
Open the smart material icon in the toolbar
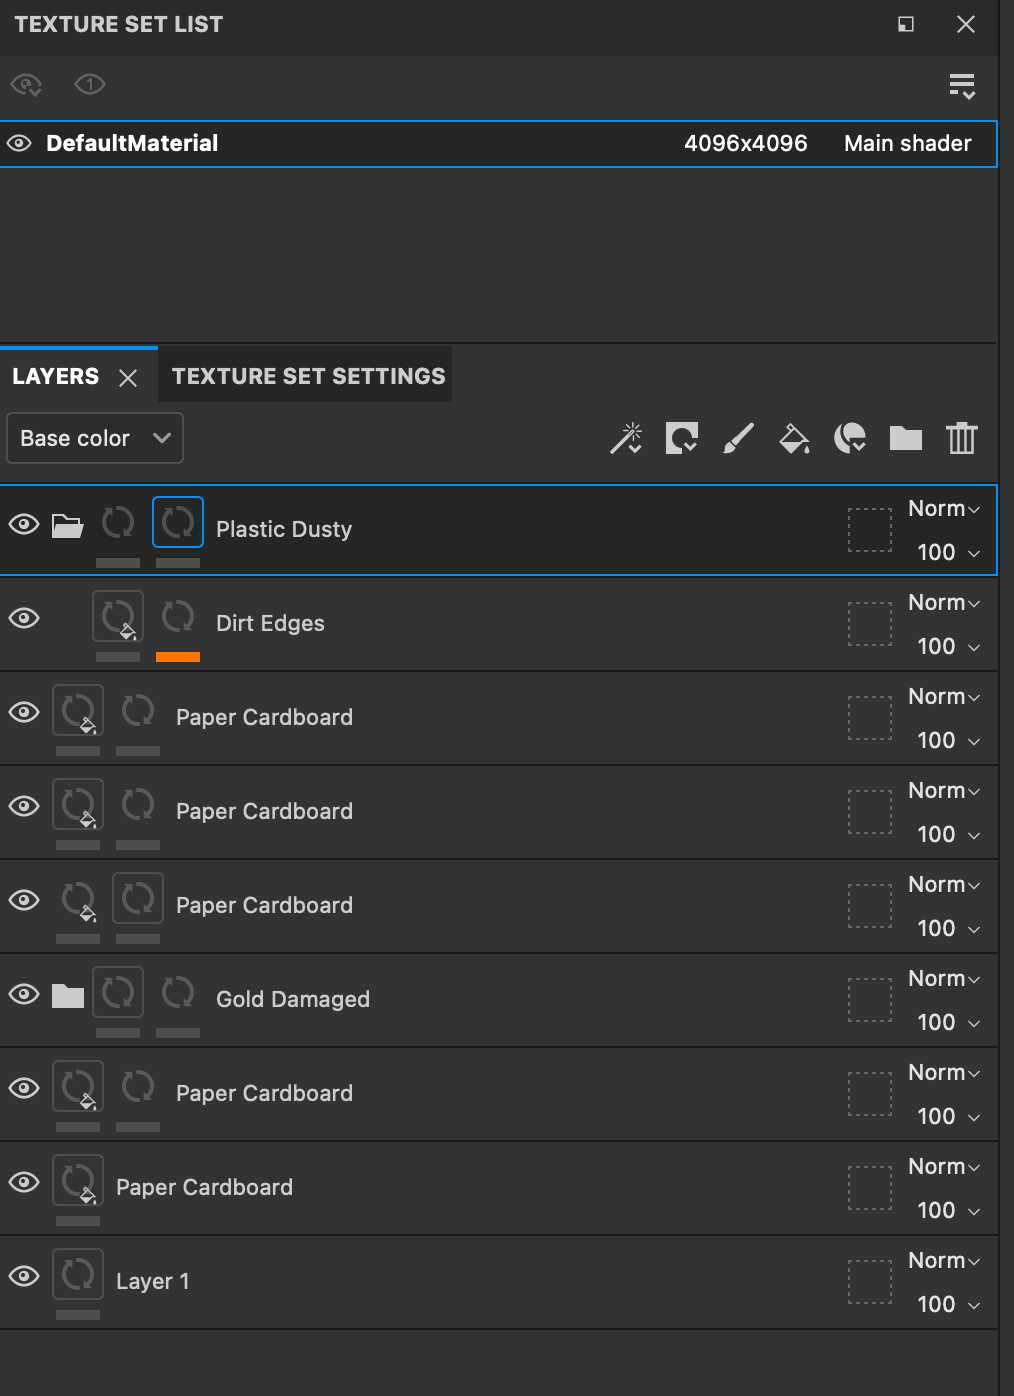pos(850,438)
